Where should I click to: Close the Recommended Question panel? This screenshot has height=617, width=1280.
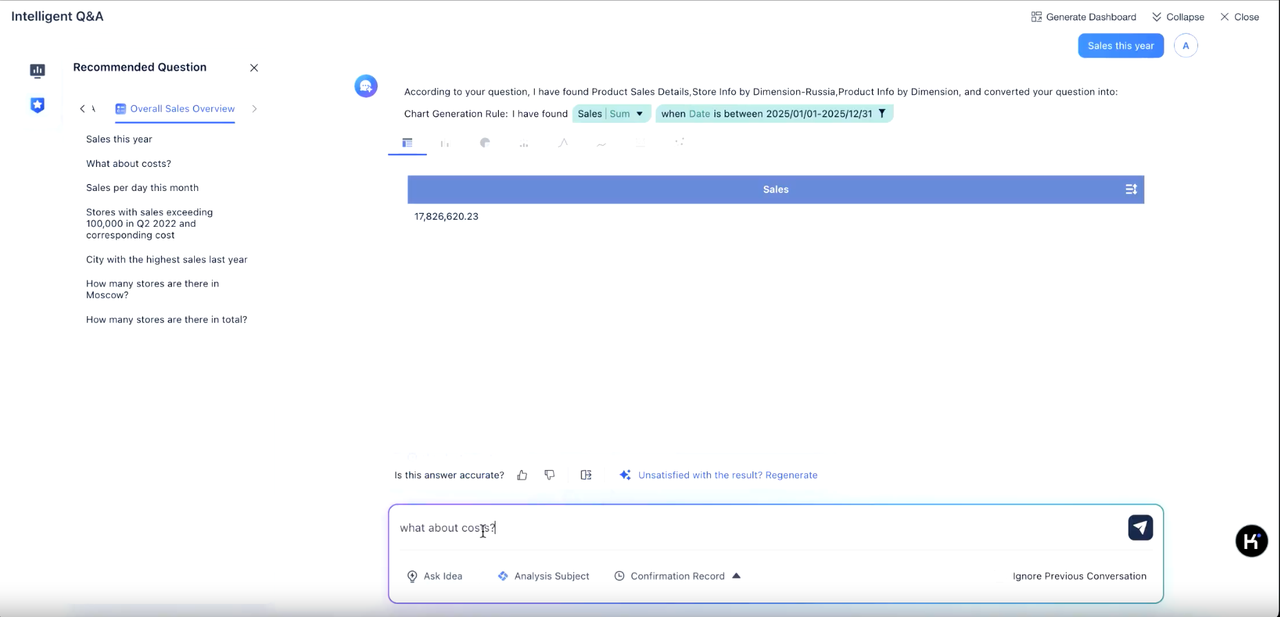click(254, 68)
